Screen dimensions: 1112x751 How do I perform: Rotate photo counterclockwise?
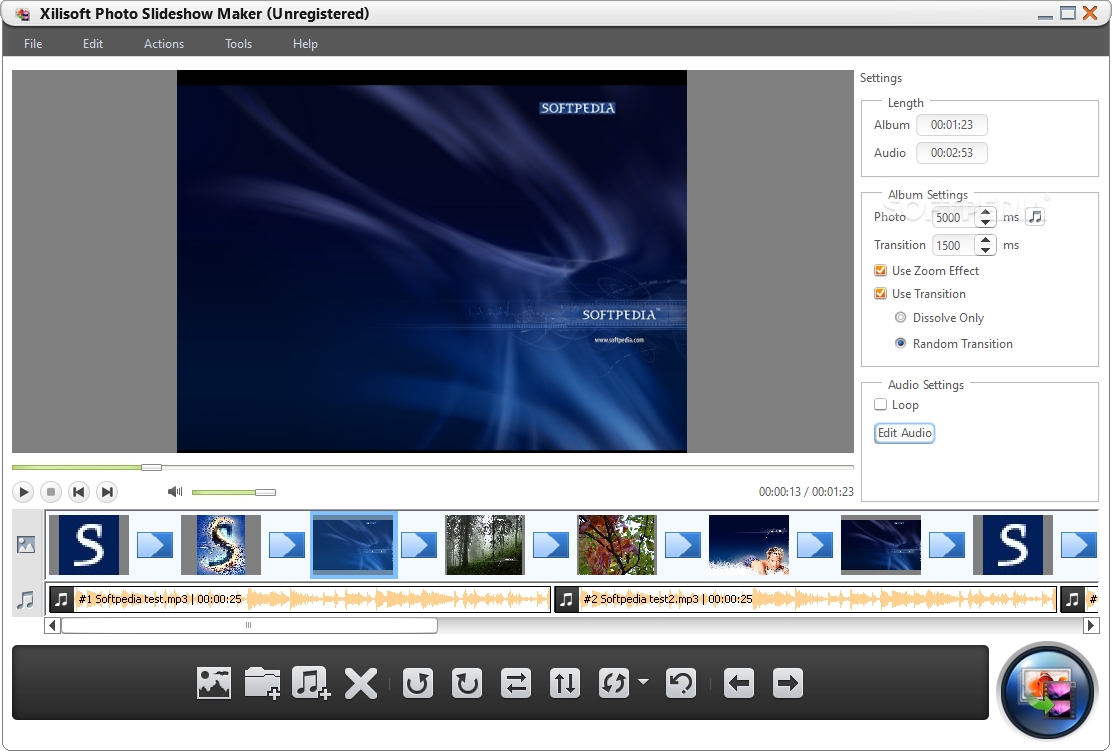click(x=418, y=684)
